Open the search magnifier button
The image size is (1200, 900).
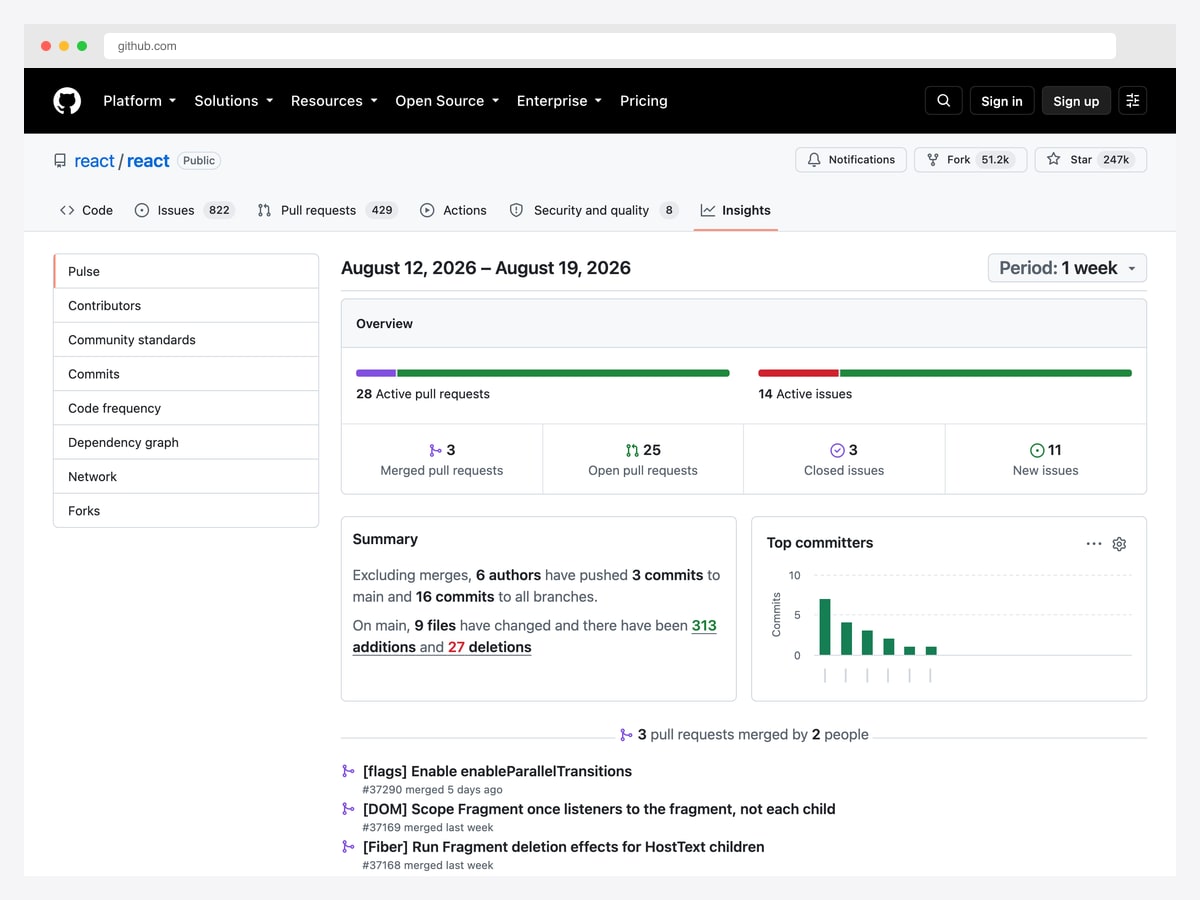pyautogui.click(x=944, y=100)
